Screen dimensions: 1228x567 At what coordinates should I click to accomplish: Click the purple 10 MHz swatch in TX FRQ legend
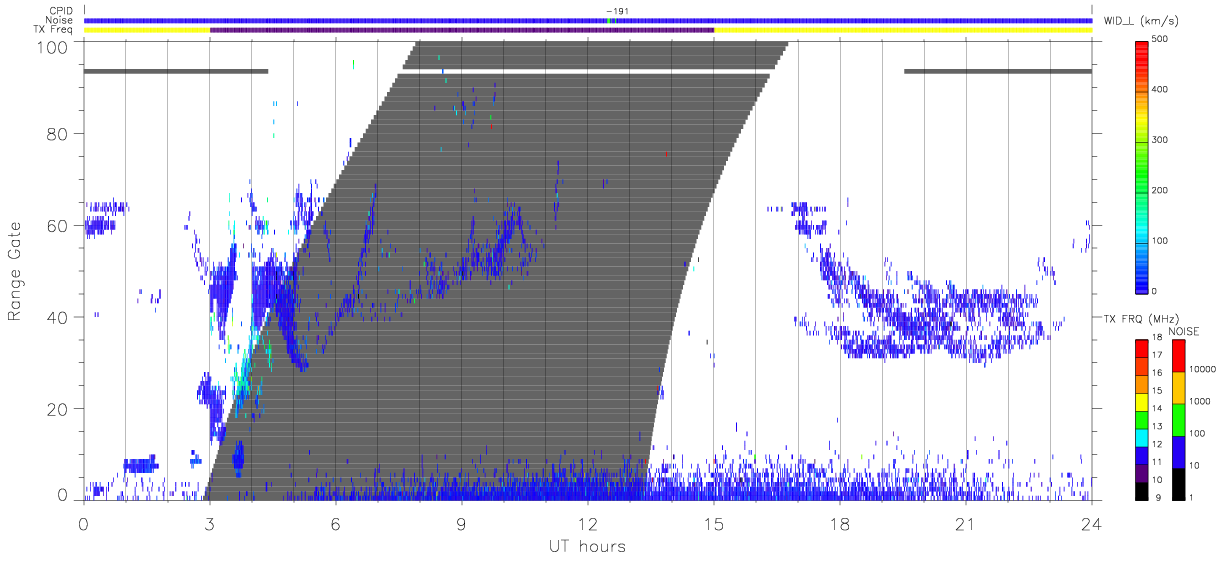pyautogui.click(x=1141, y=472)
